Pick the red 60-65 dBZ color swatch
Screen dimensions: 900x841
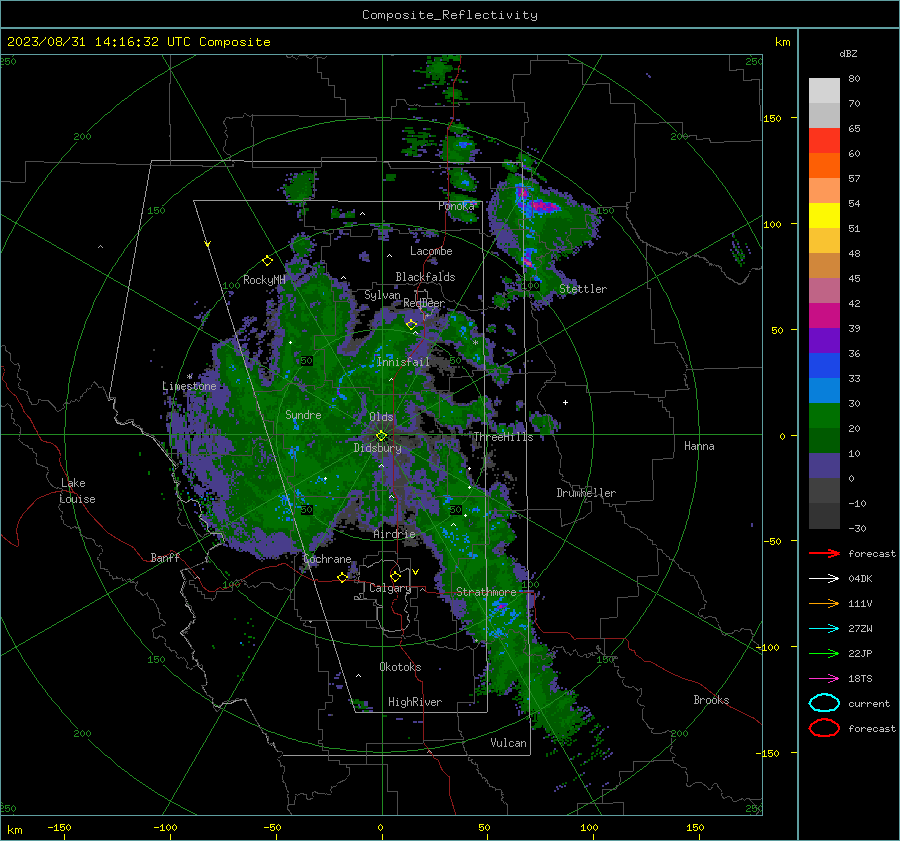tap(824, 140)
